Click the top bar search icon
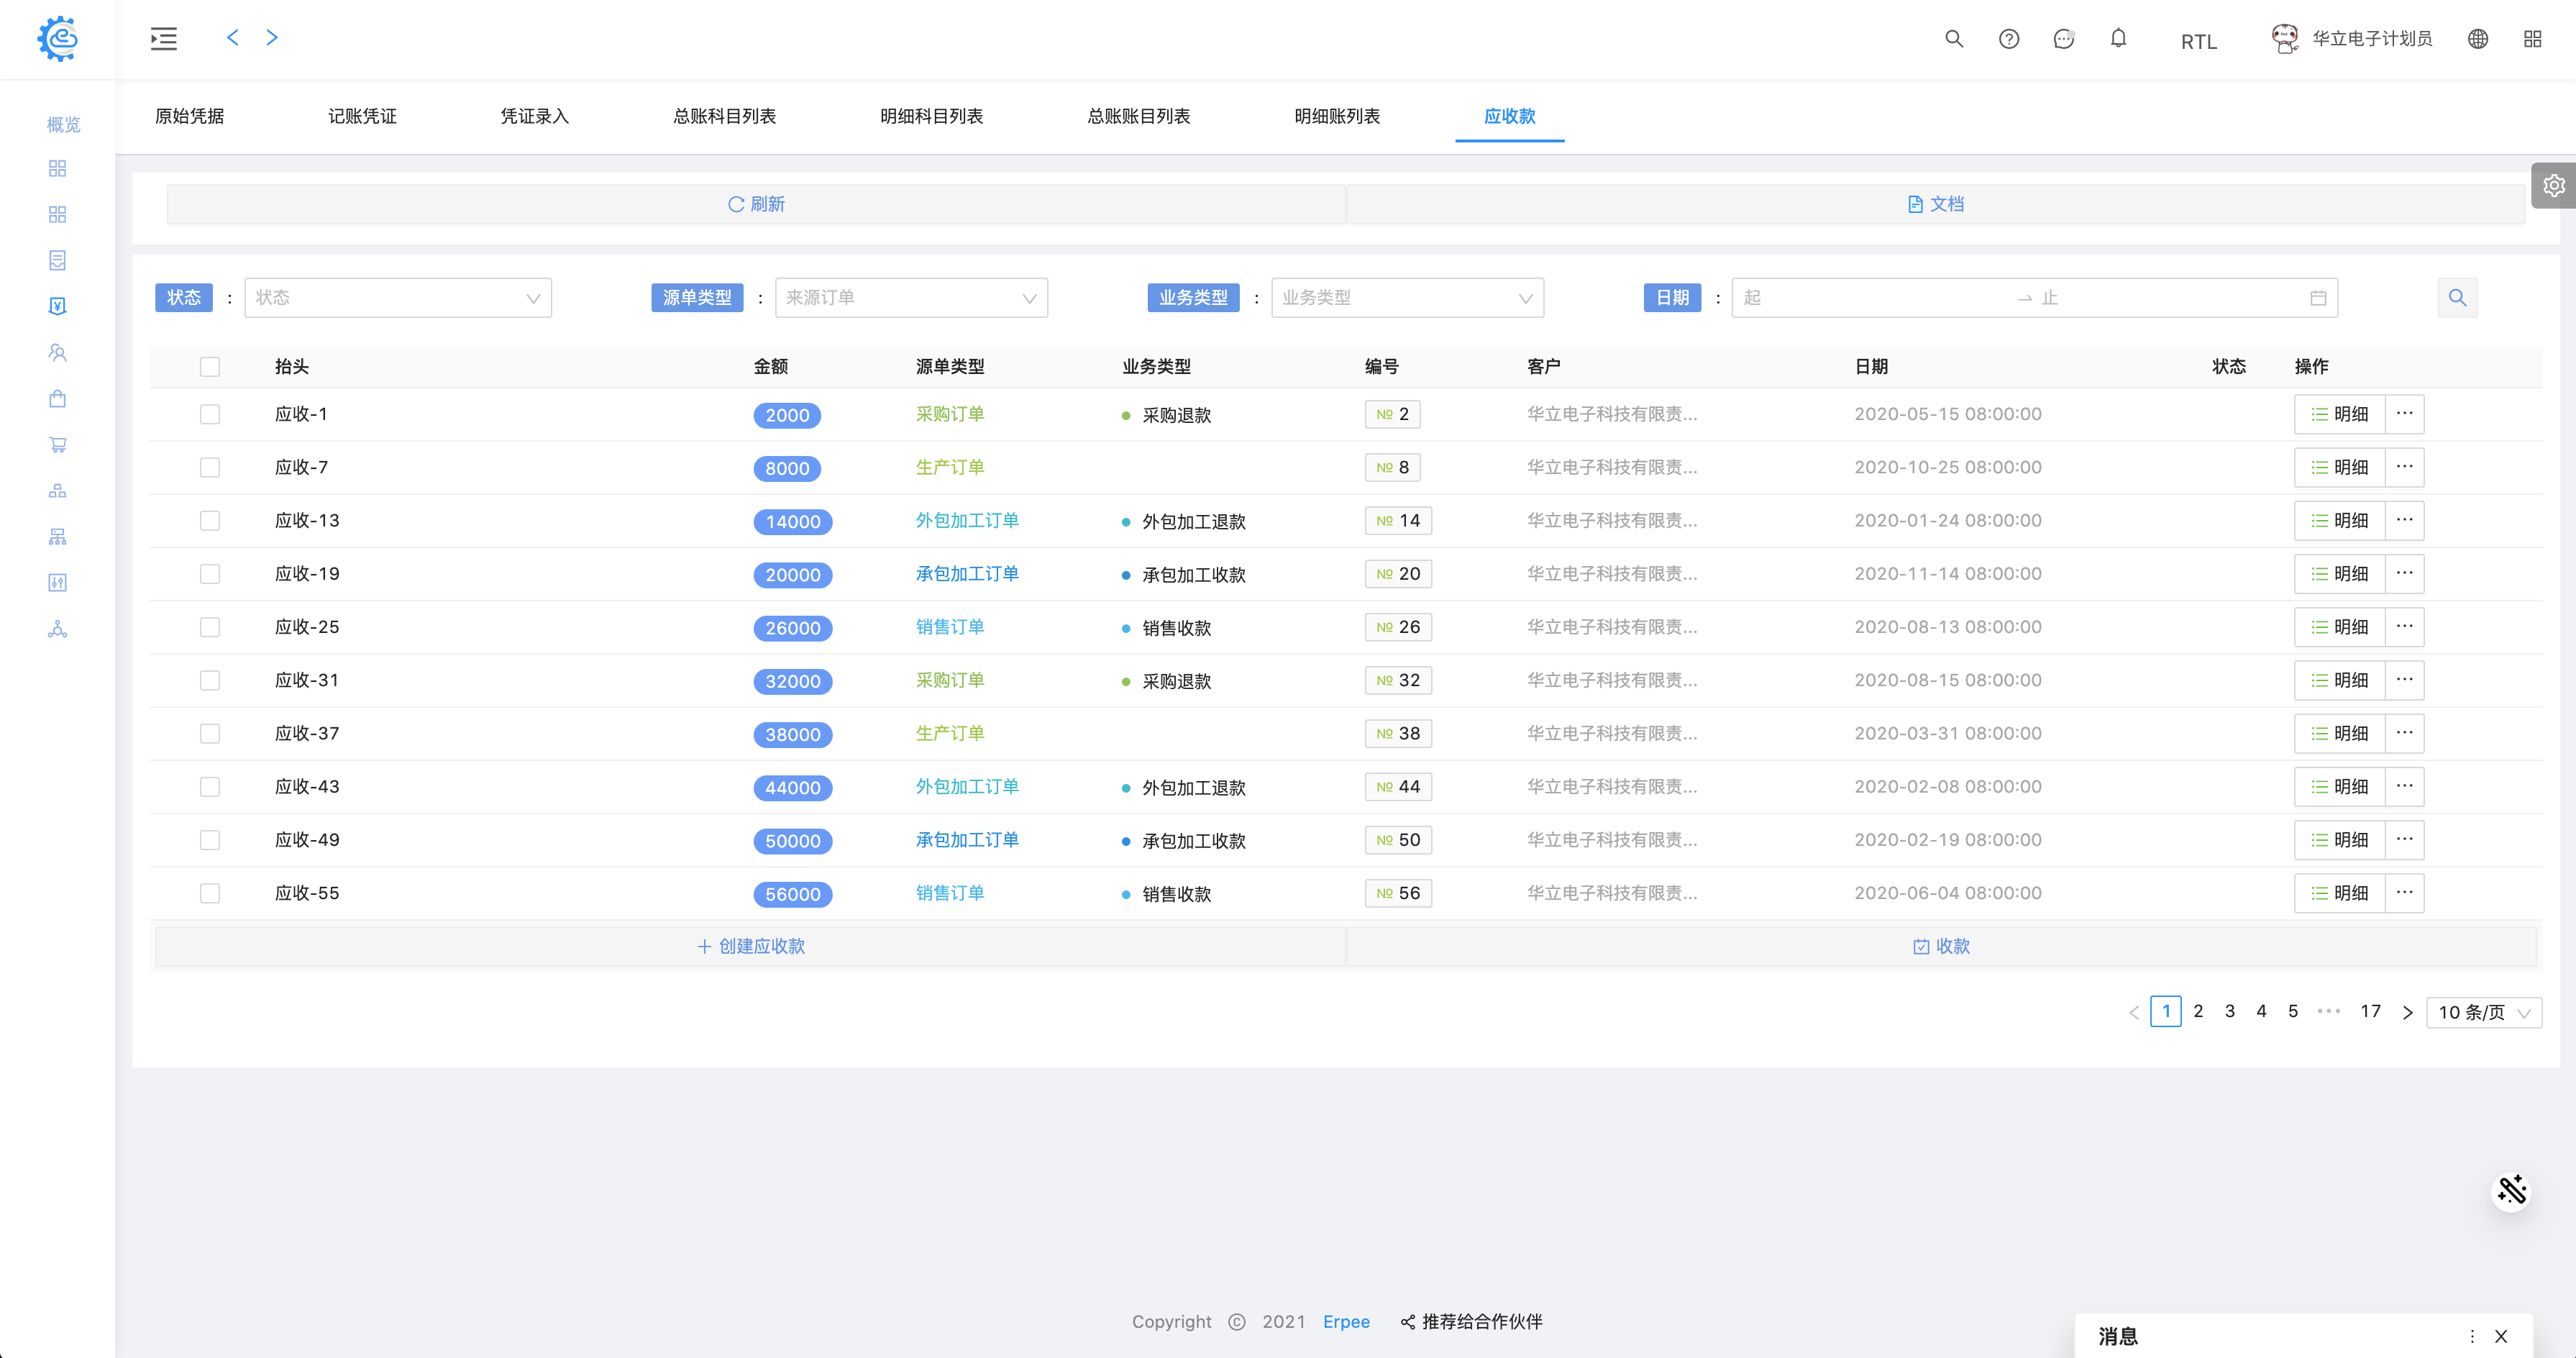Viewport: 2576px width, 1358px height. coord(1953,39)
